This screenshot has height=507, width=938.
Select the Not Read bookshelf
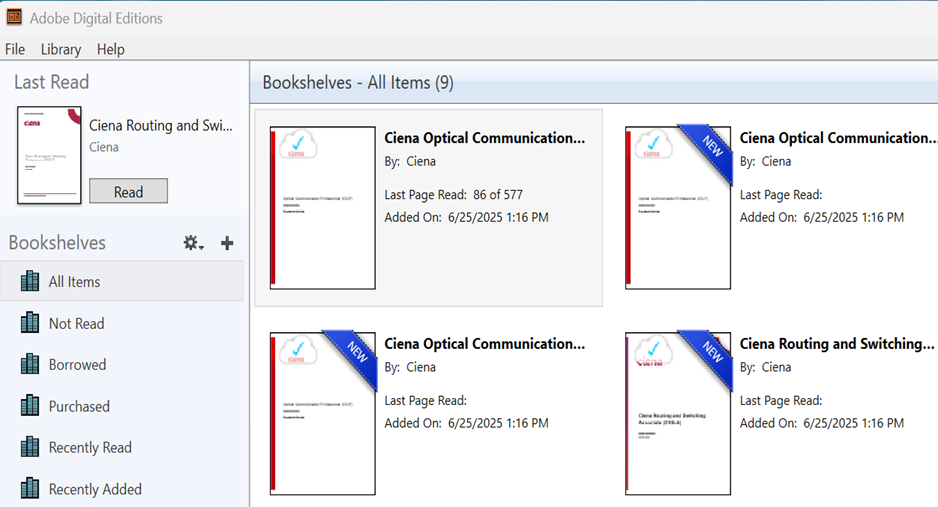coord(121,323)
